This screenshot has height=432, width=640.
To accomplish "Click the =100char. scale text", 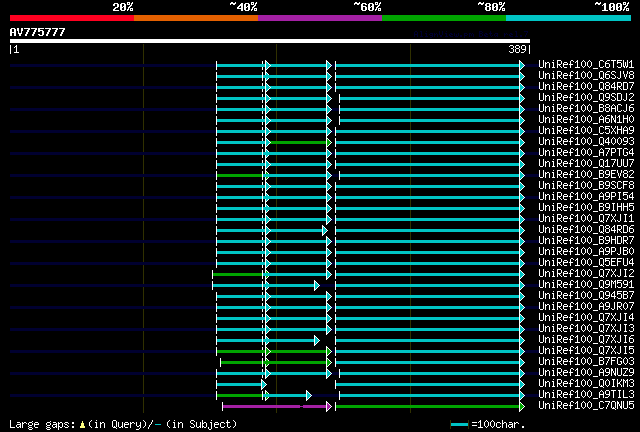I will (x=498, y=424).
